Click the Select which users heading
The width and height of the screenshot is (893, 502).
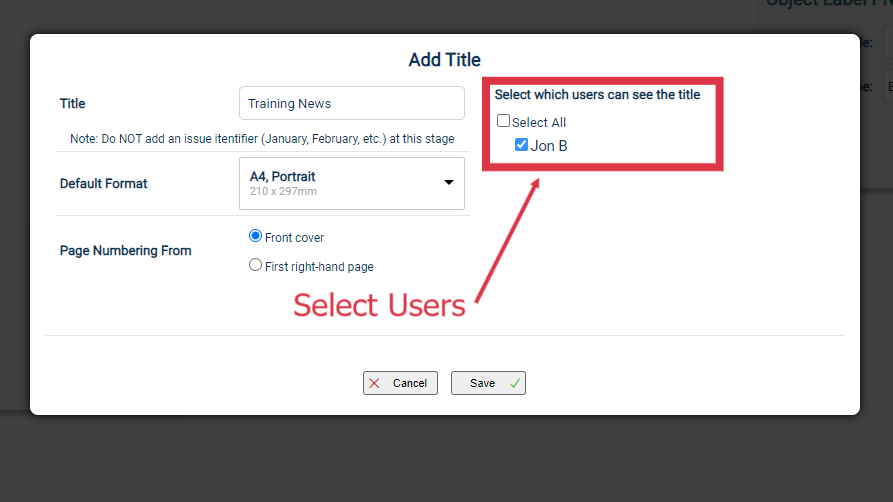point(597,95)
